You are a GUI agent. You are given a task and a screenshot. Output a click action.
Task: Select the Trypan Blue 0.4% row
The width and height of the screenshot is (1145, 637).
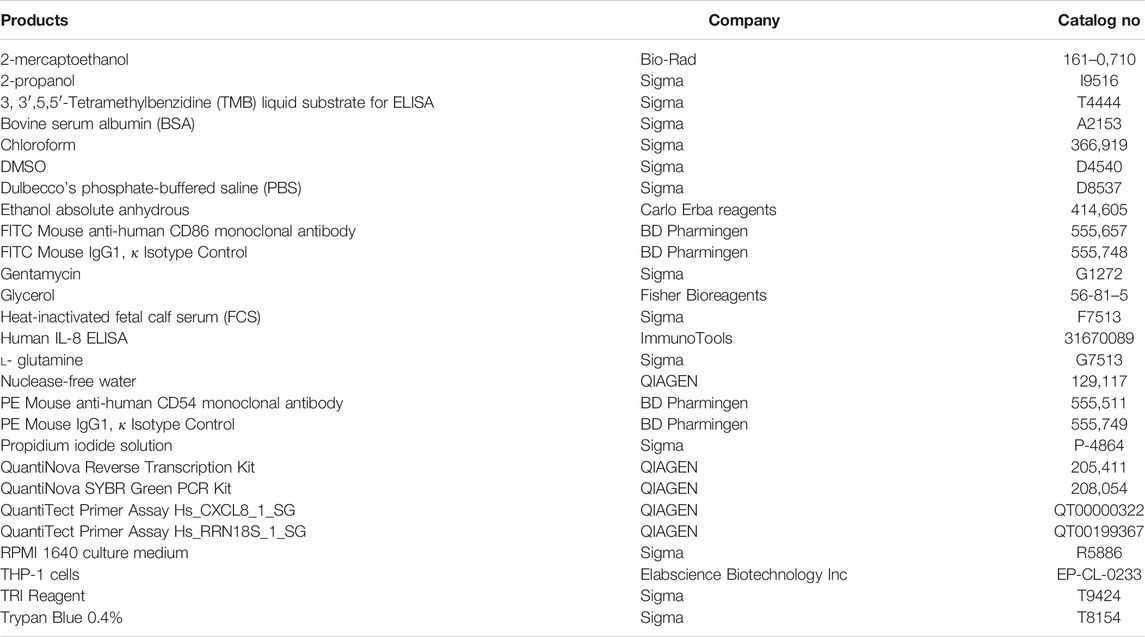point(572,617)
